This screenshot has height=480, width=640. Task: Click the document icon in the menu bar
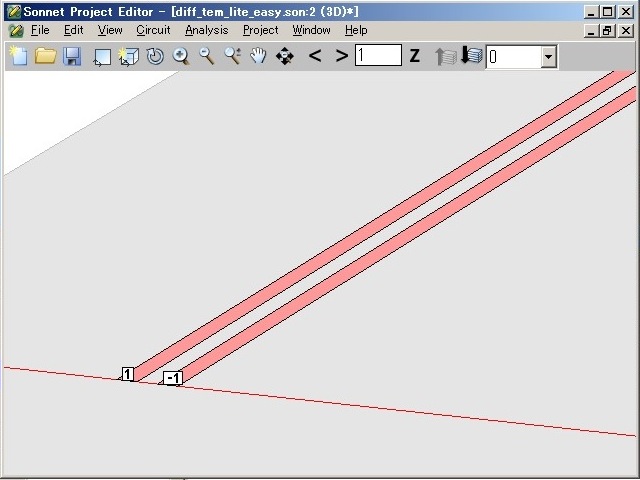(16, 31)
